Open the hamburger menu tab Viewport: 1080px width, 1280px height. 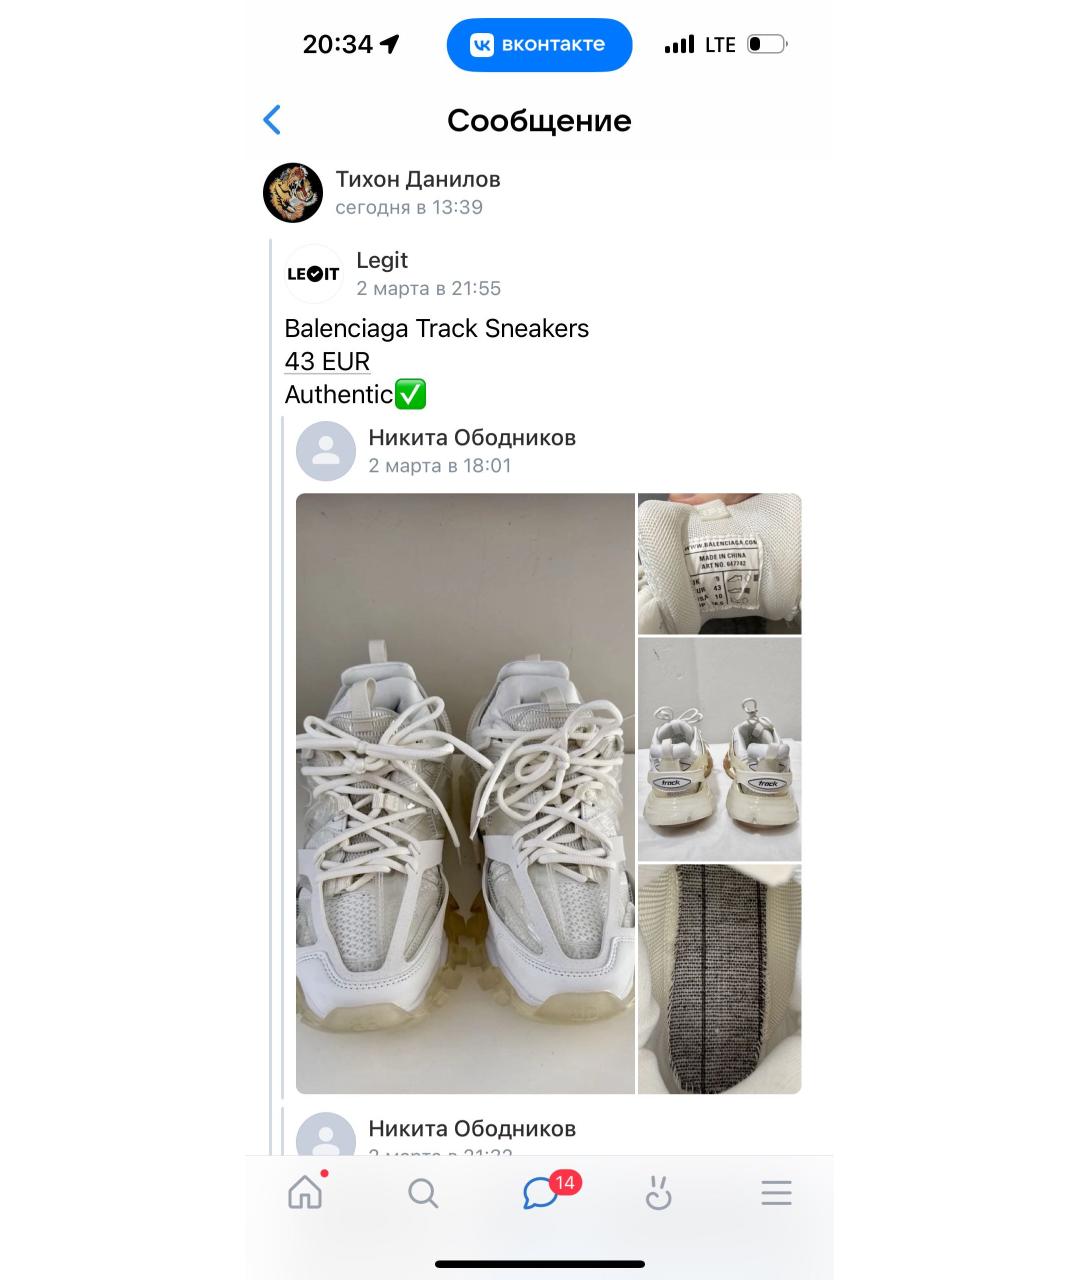(x=776, y=1193)
